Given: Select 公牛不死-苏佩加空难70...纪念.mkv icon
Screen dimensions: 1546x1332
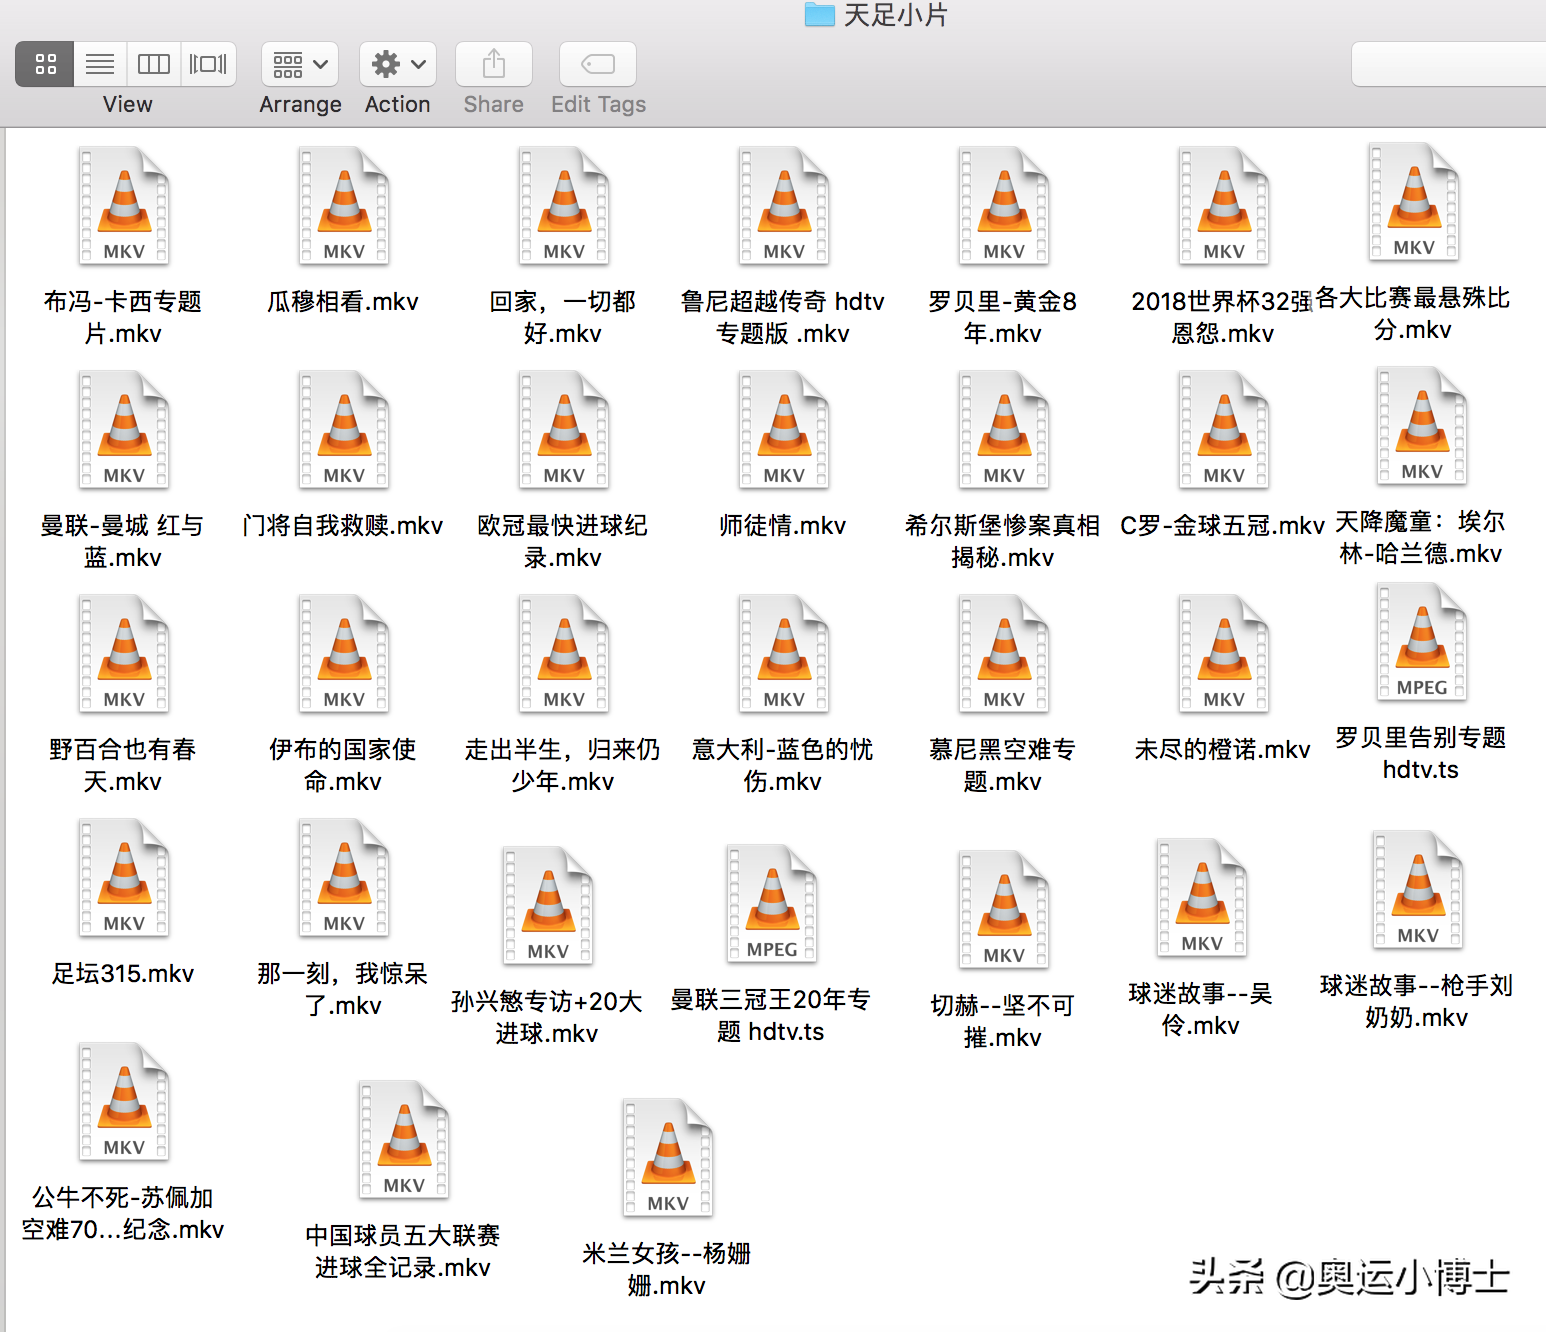Looking at the screenshot, I should click(124, 1102).
